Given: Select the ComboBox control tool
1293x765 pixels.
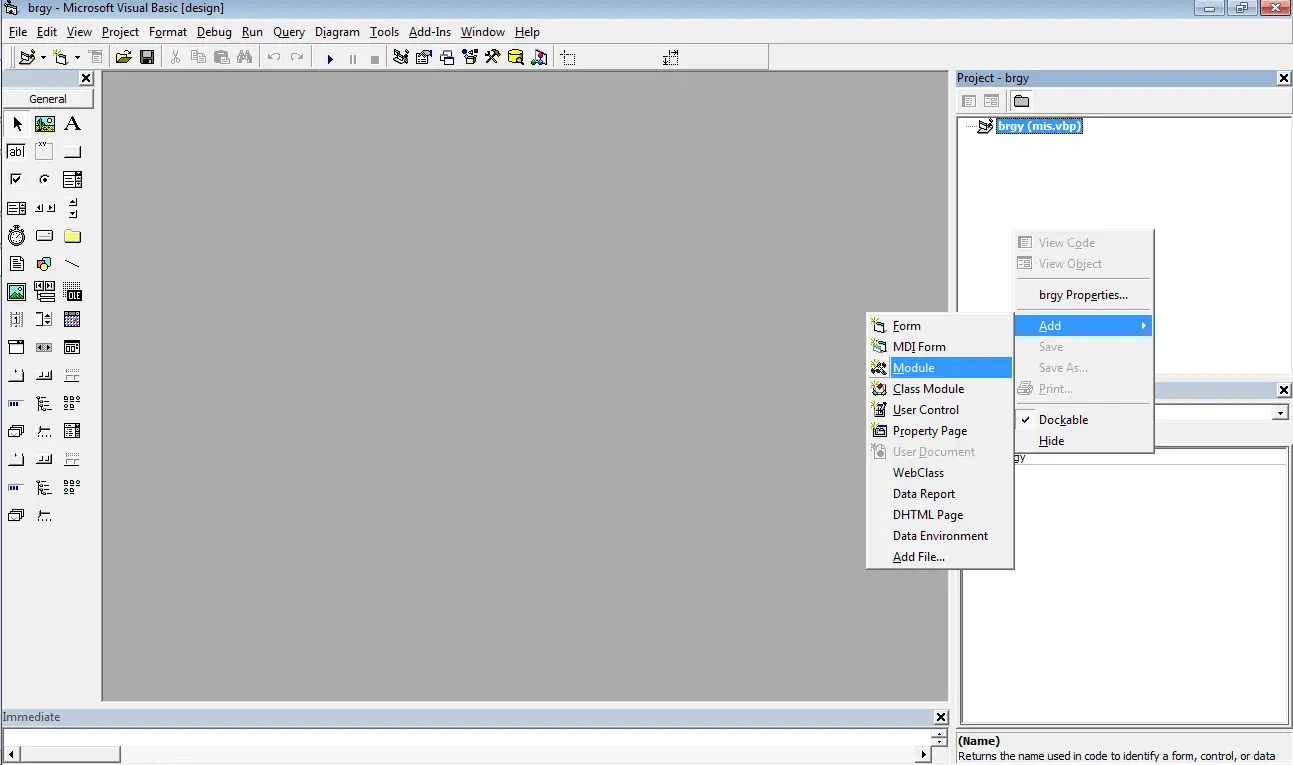Looking at the screenshot, I should pyautogui.click(x=72, y=180).
